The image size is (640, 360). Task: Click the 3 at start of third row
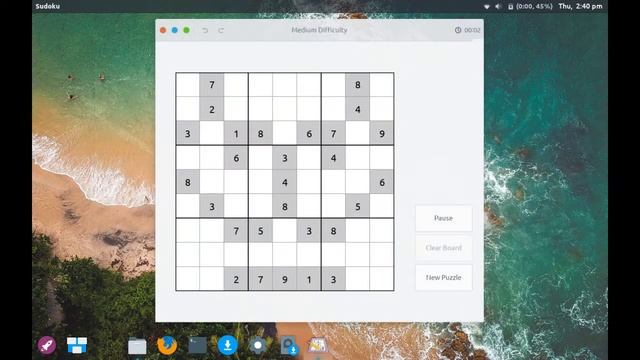(188, 133)
